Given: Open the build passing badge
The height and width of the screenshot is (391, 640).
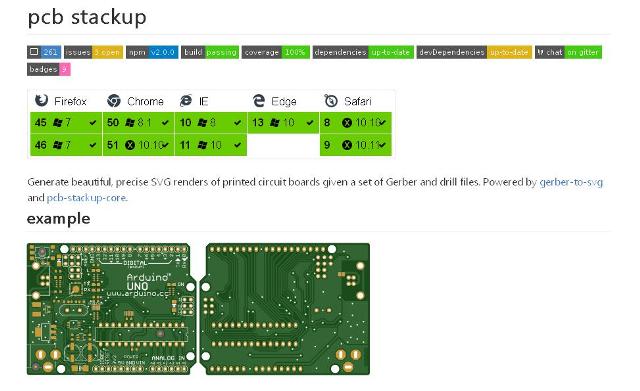Looking at the screenshot, I should coord(210,52).
